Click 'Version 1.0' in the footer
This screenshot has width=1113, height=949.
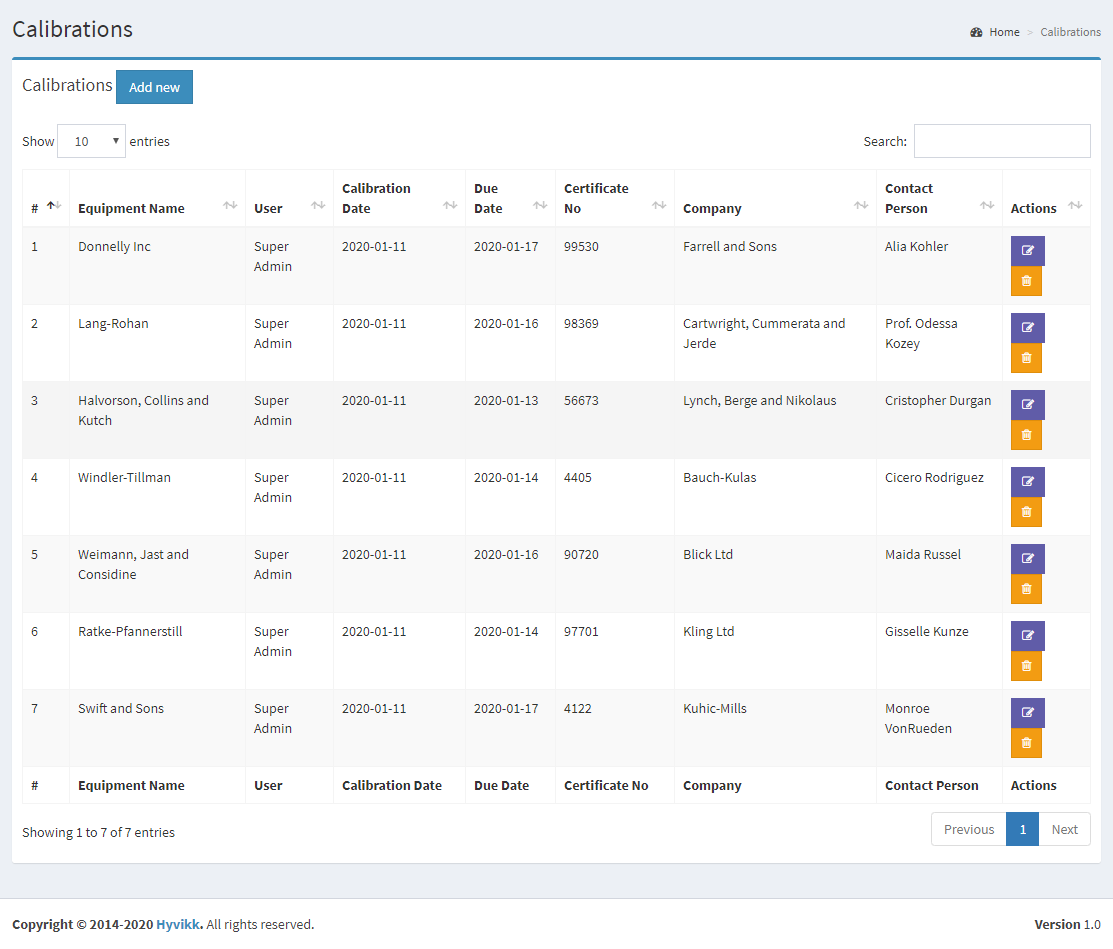[1068, 924]
